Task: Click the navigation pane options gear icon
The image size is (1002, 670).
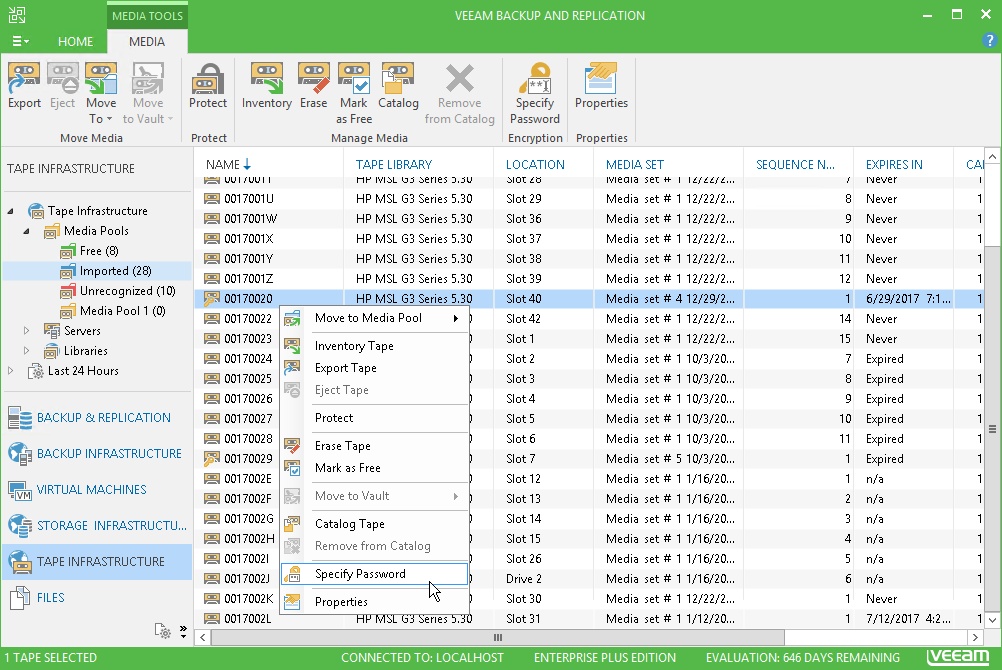Action: coord(162,631)
